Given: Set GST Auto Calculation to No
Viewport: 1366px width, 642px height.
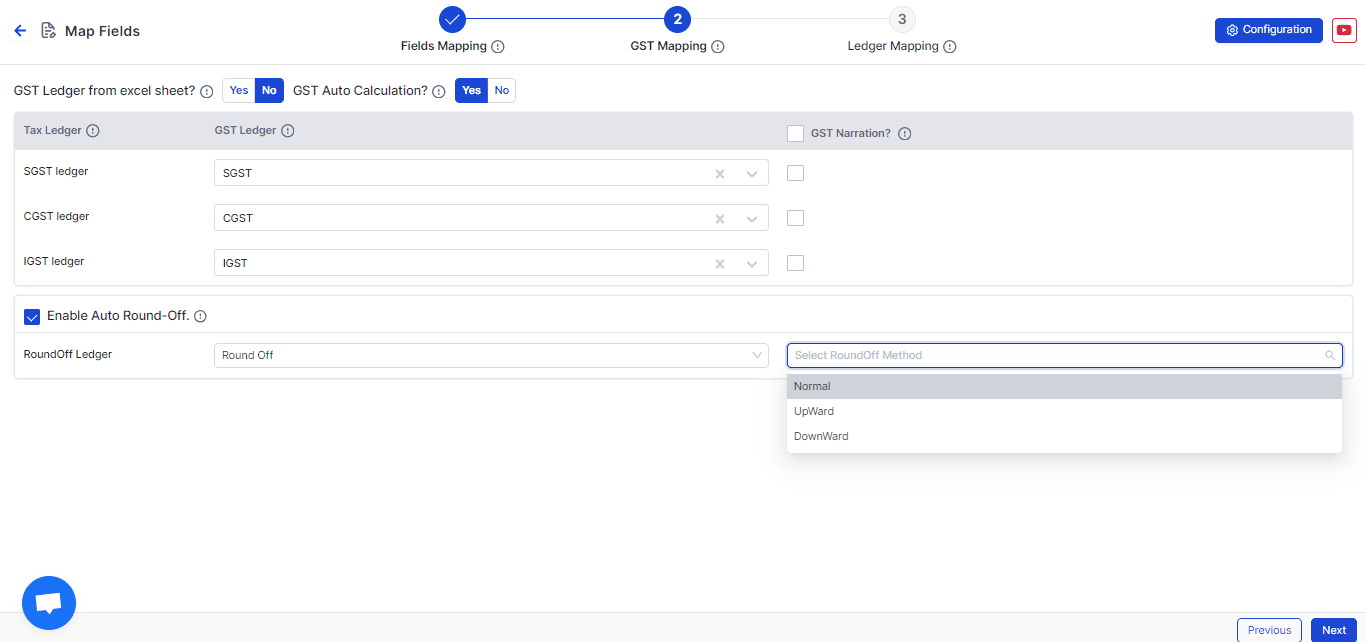Looking at the screenshot, I should [x=502, y=91].
